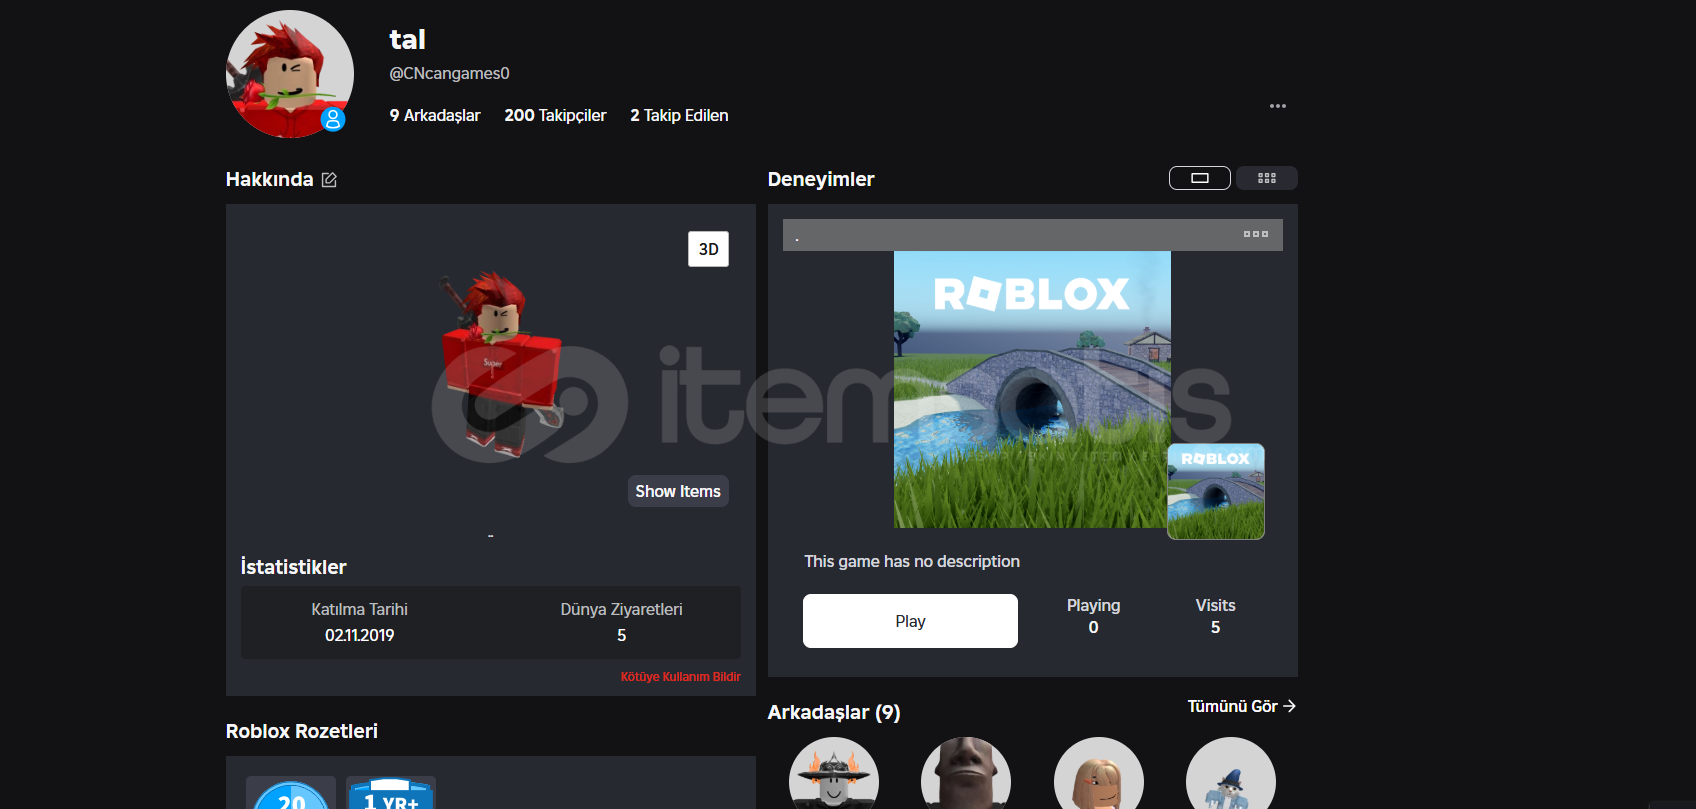Click Tümünü Gör to see all friends
Screen dimensions: 1696x809
pyautogui.click(x=1242, y=706)
